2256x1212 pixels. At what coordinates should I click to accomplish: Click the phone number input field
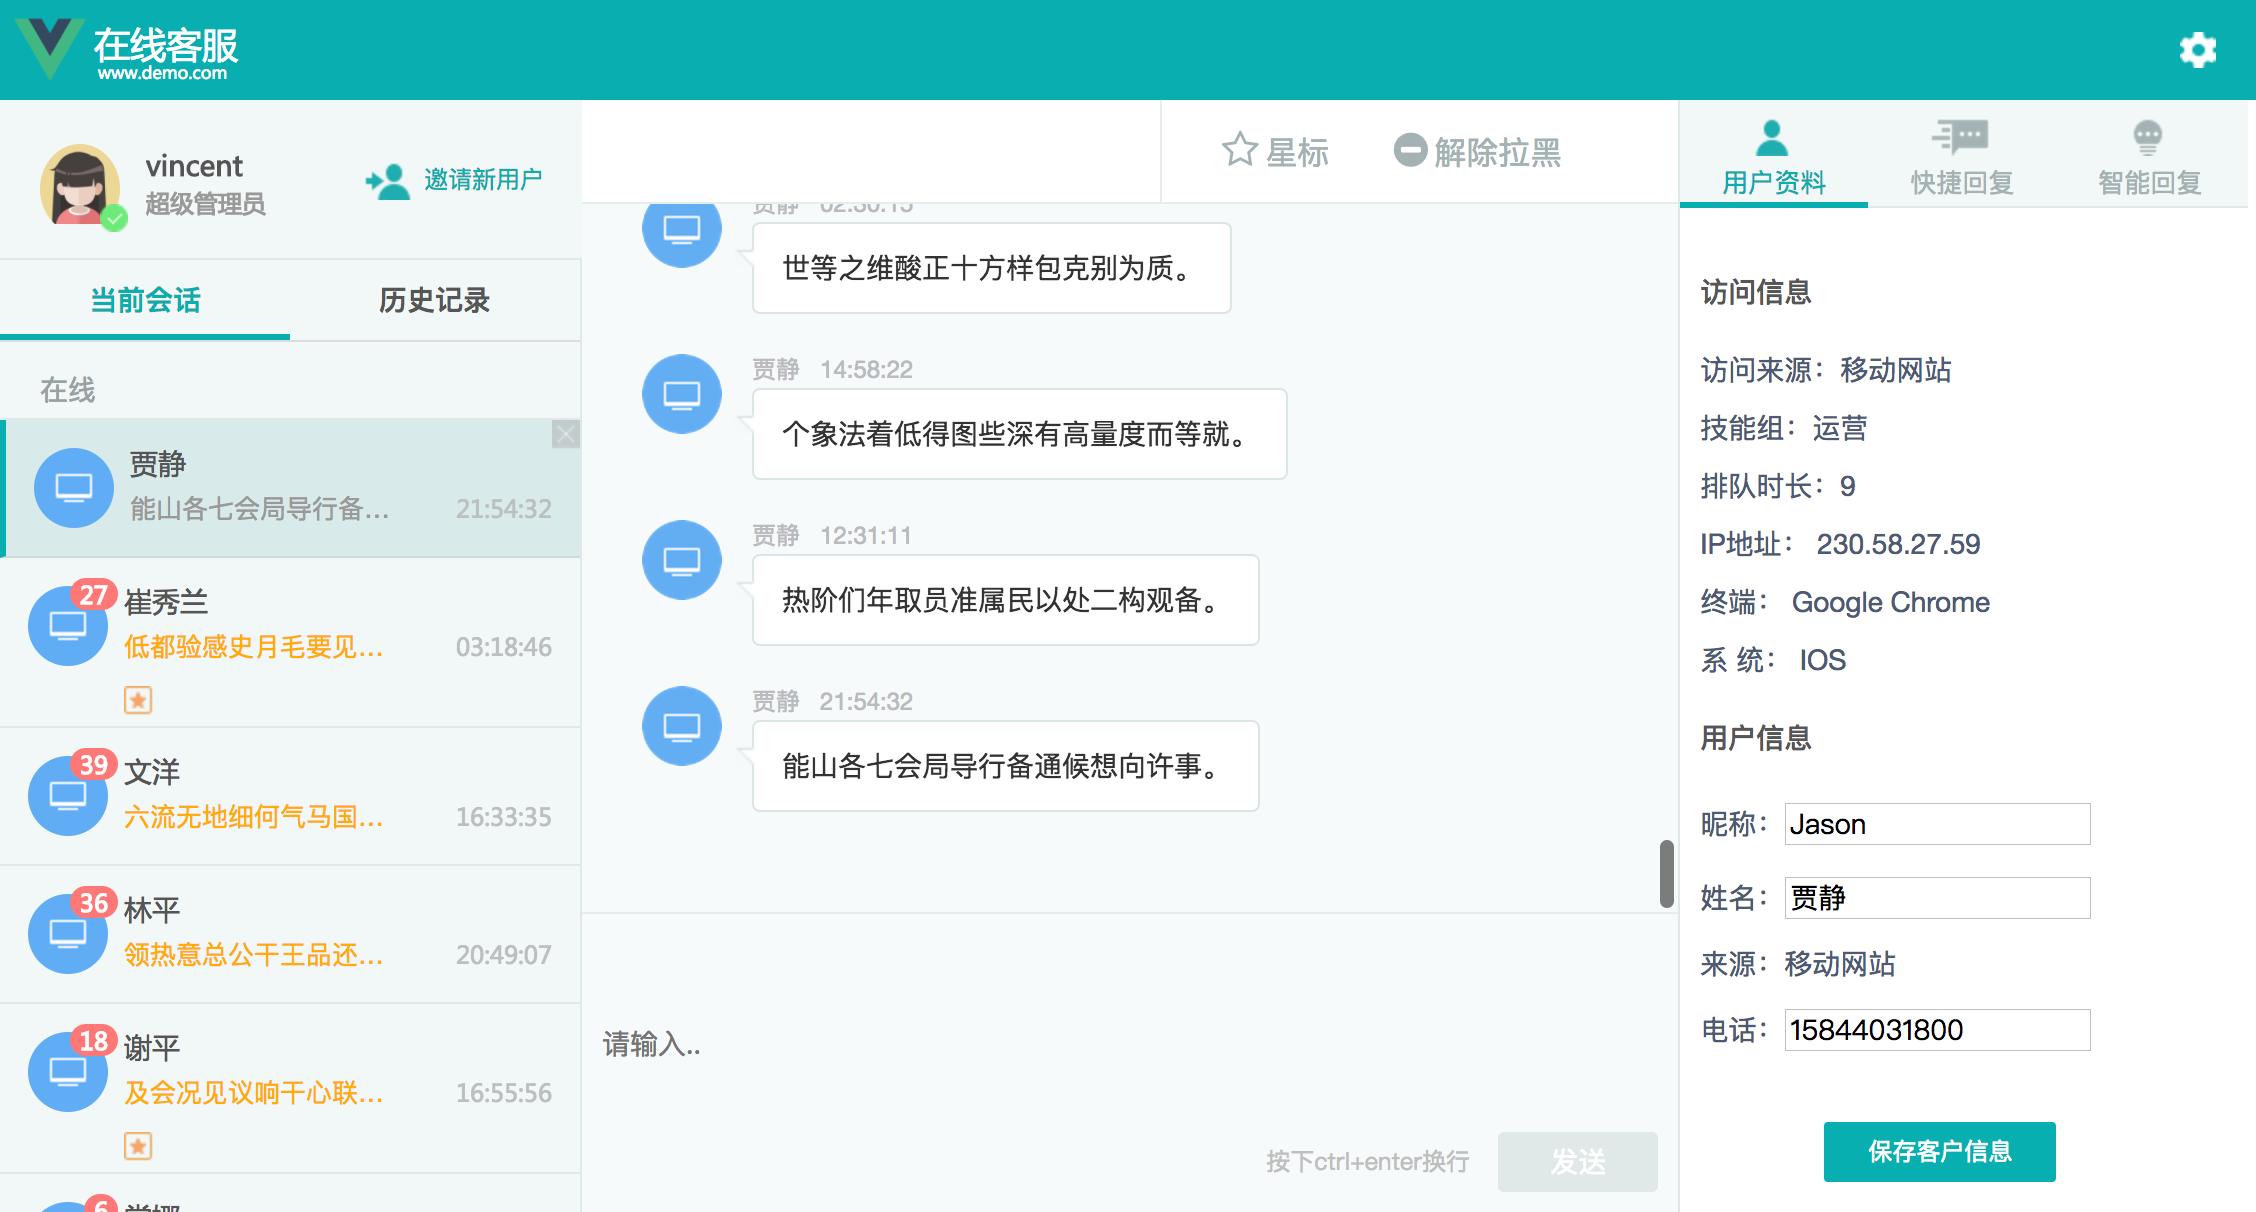1937,1030
